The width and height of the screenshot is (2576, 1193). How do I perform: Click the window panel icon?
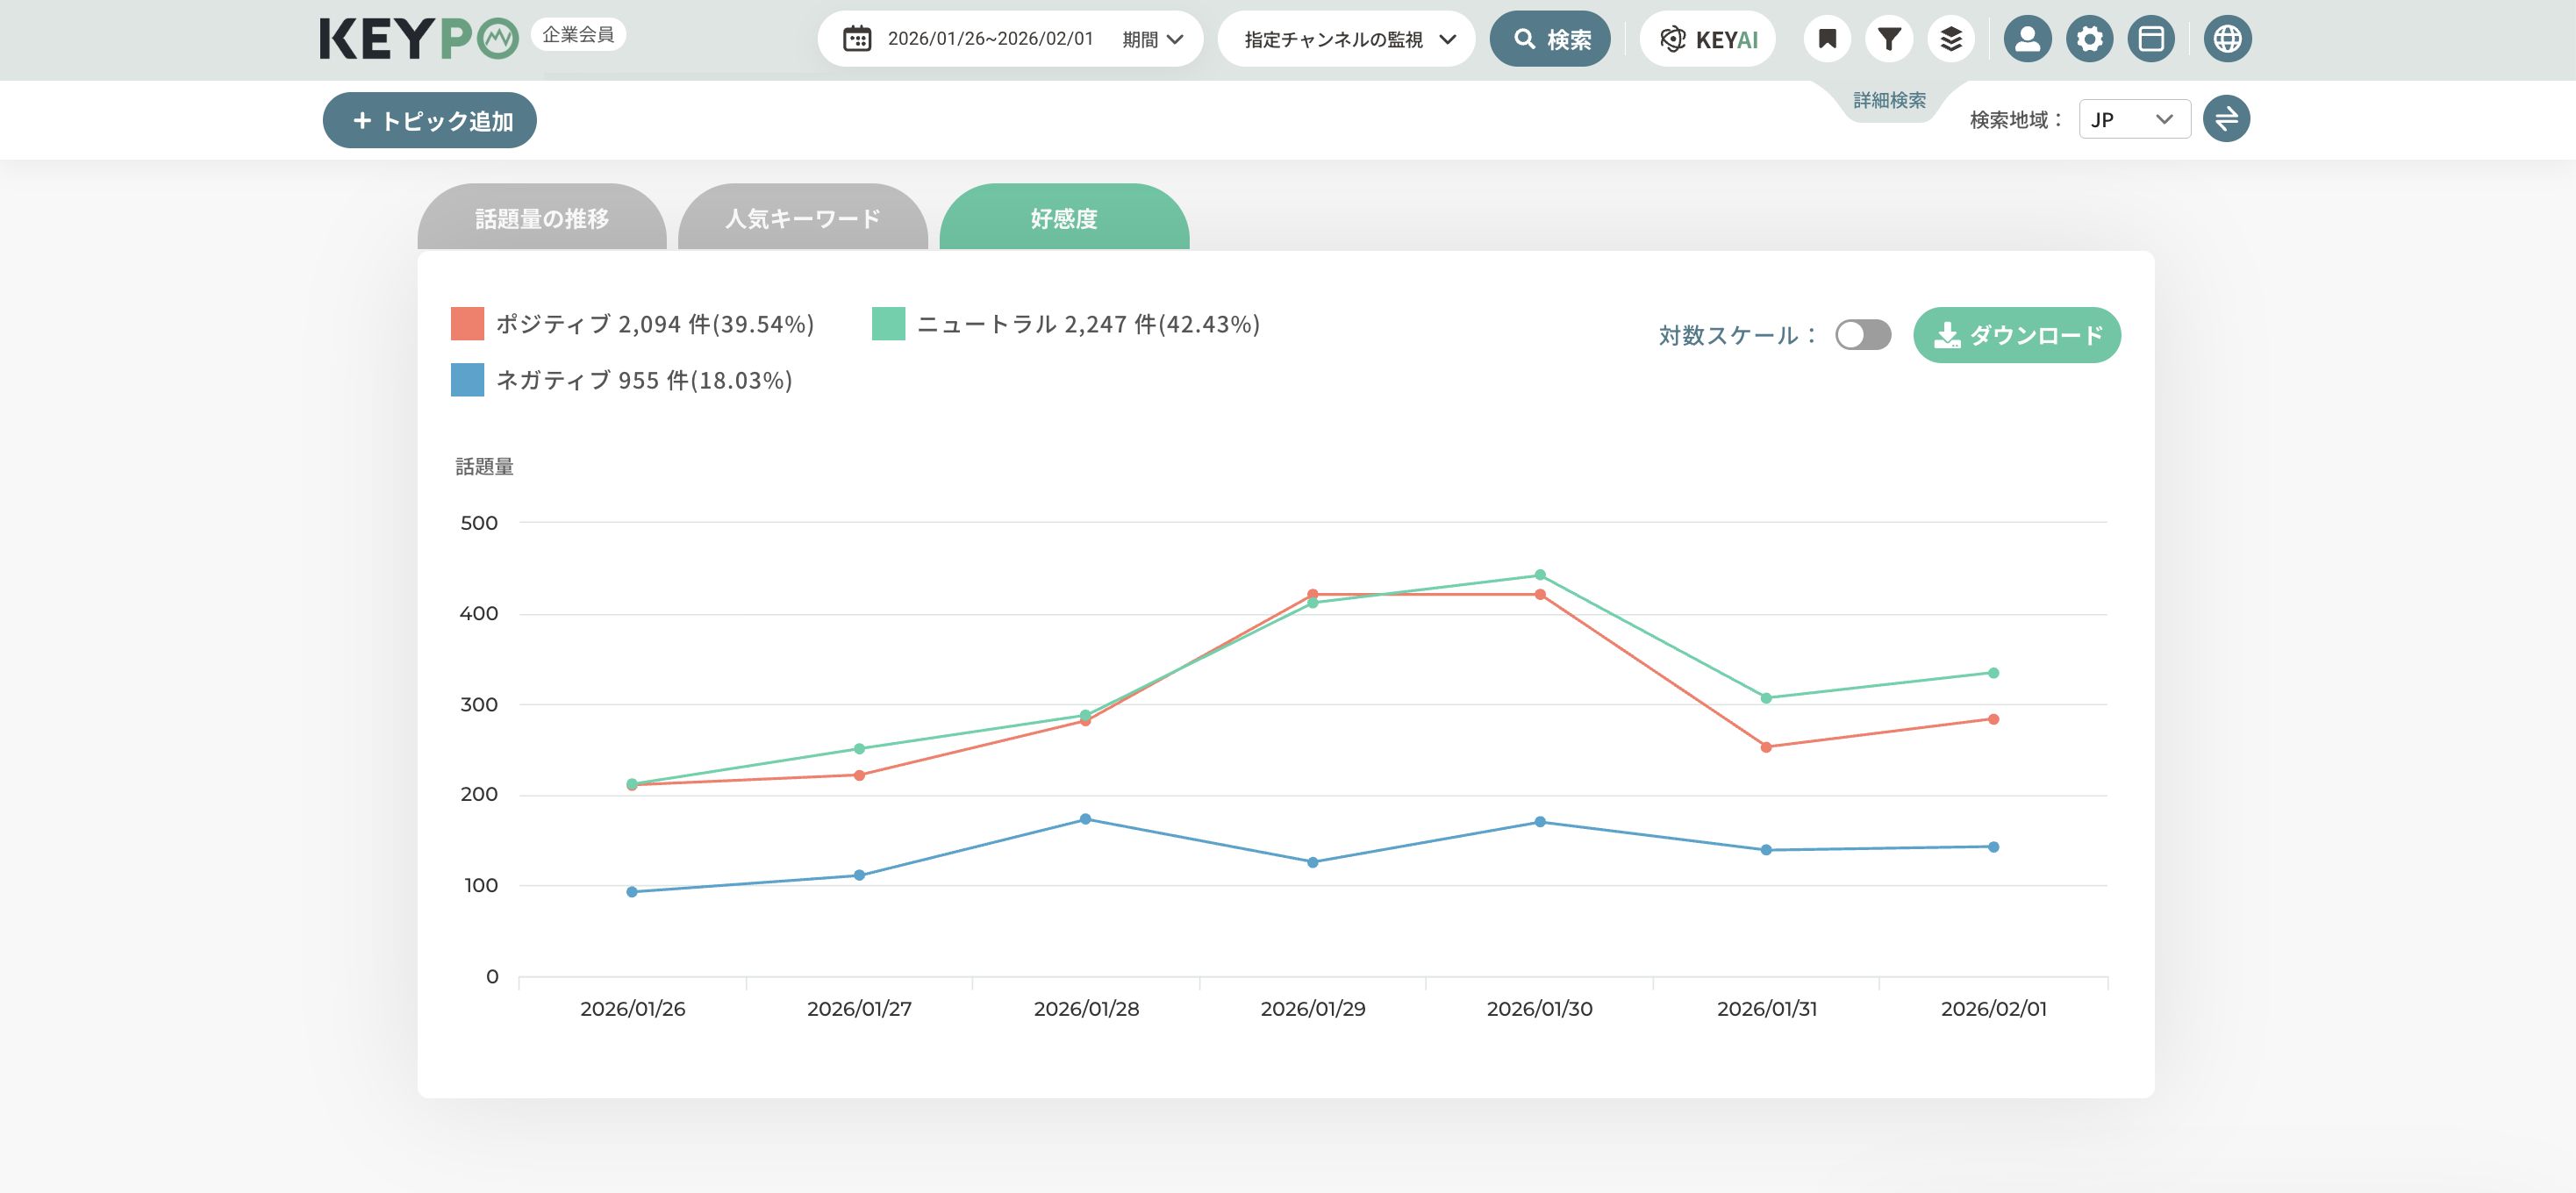(x=2151, y=39)
